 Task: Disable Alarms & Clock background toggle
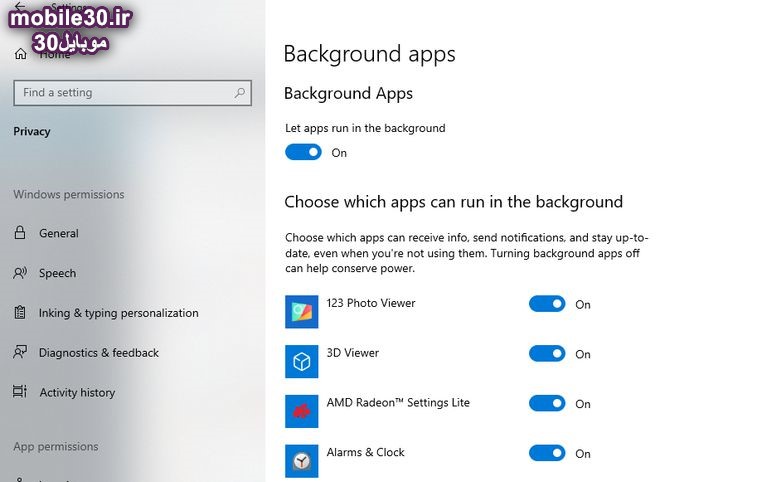pos(547,453)
